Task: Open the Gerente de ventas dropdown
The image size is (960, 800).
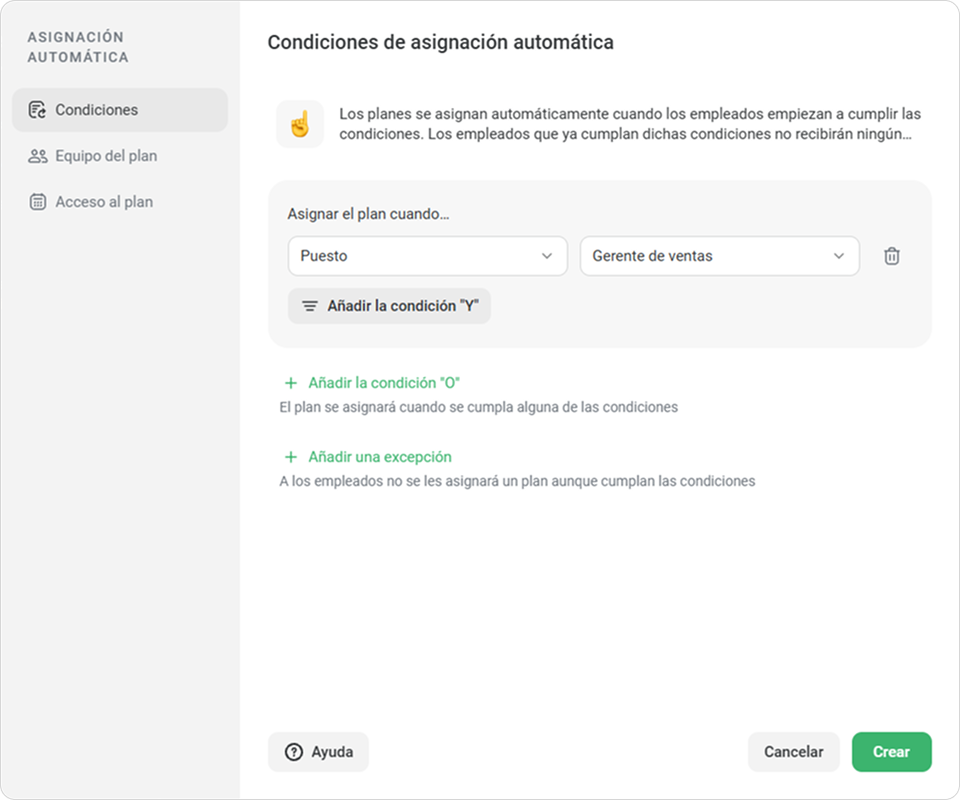Action: pos(719,256)
